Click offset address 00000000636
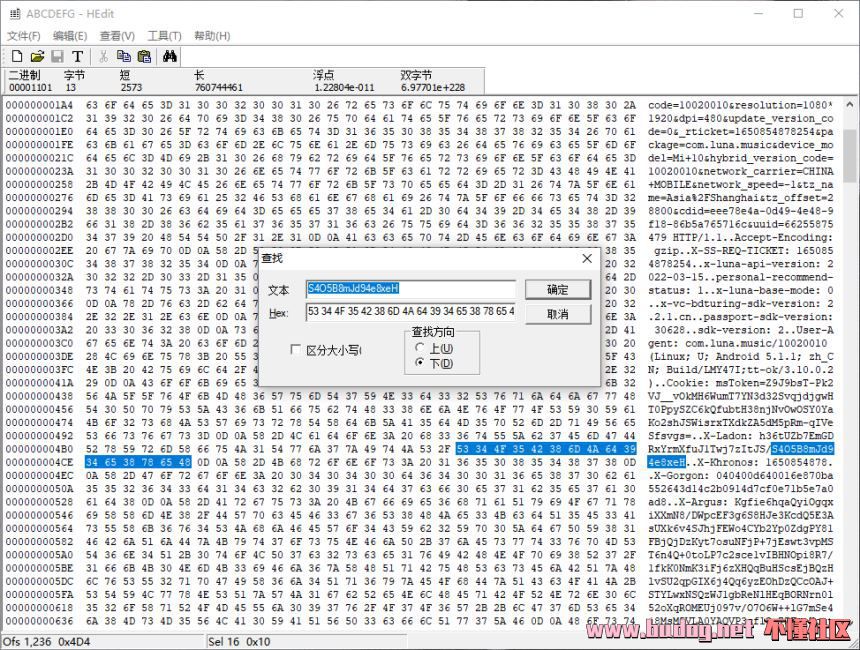Screen dimensions: 860x650 39,621
